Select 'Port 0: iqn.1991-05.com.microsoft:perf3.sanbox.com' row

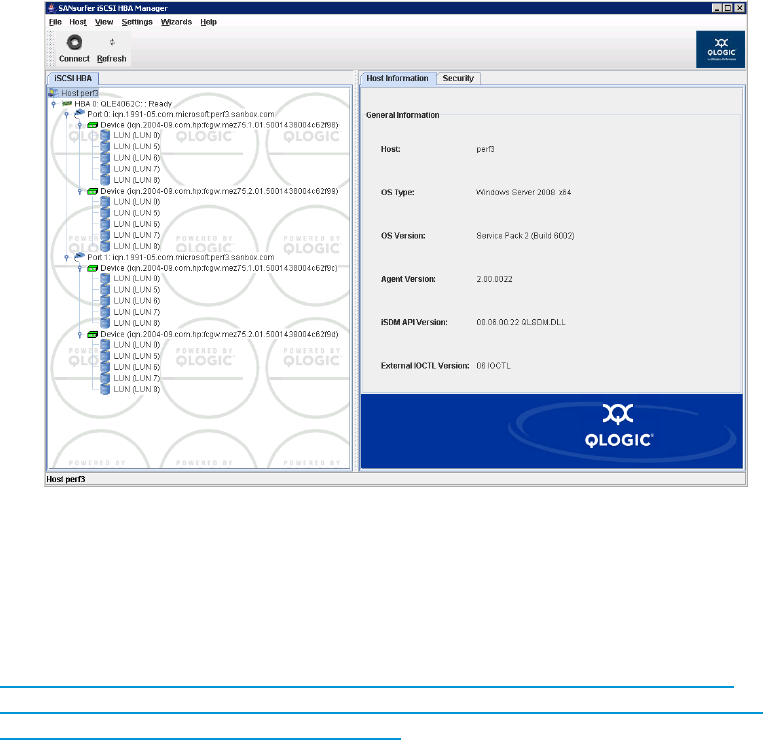coord(181,114)
